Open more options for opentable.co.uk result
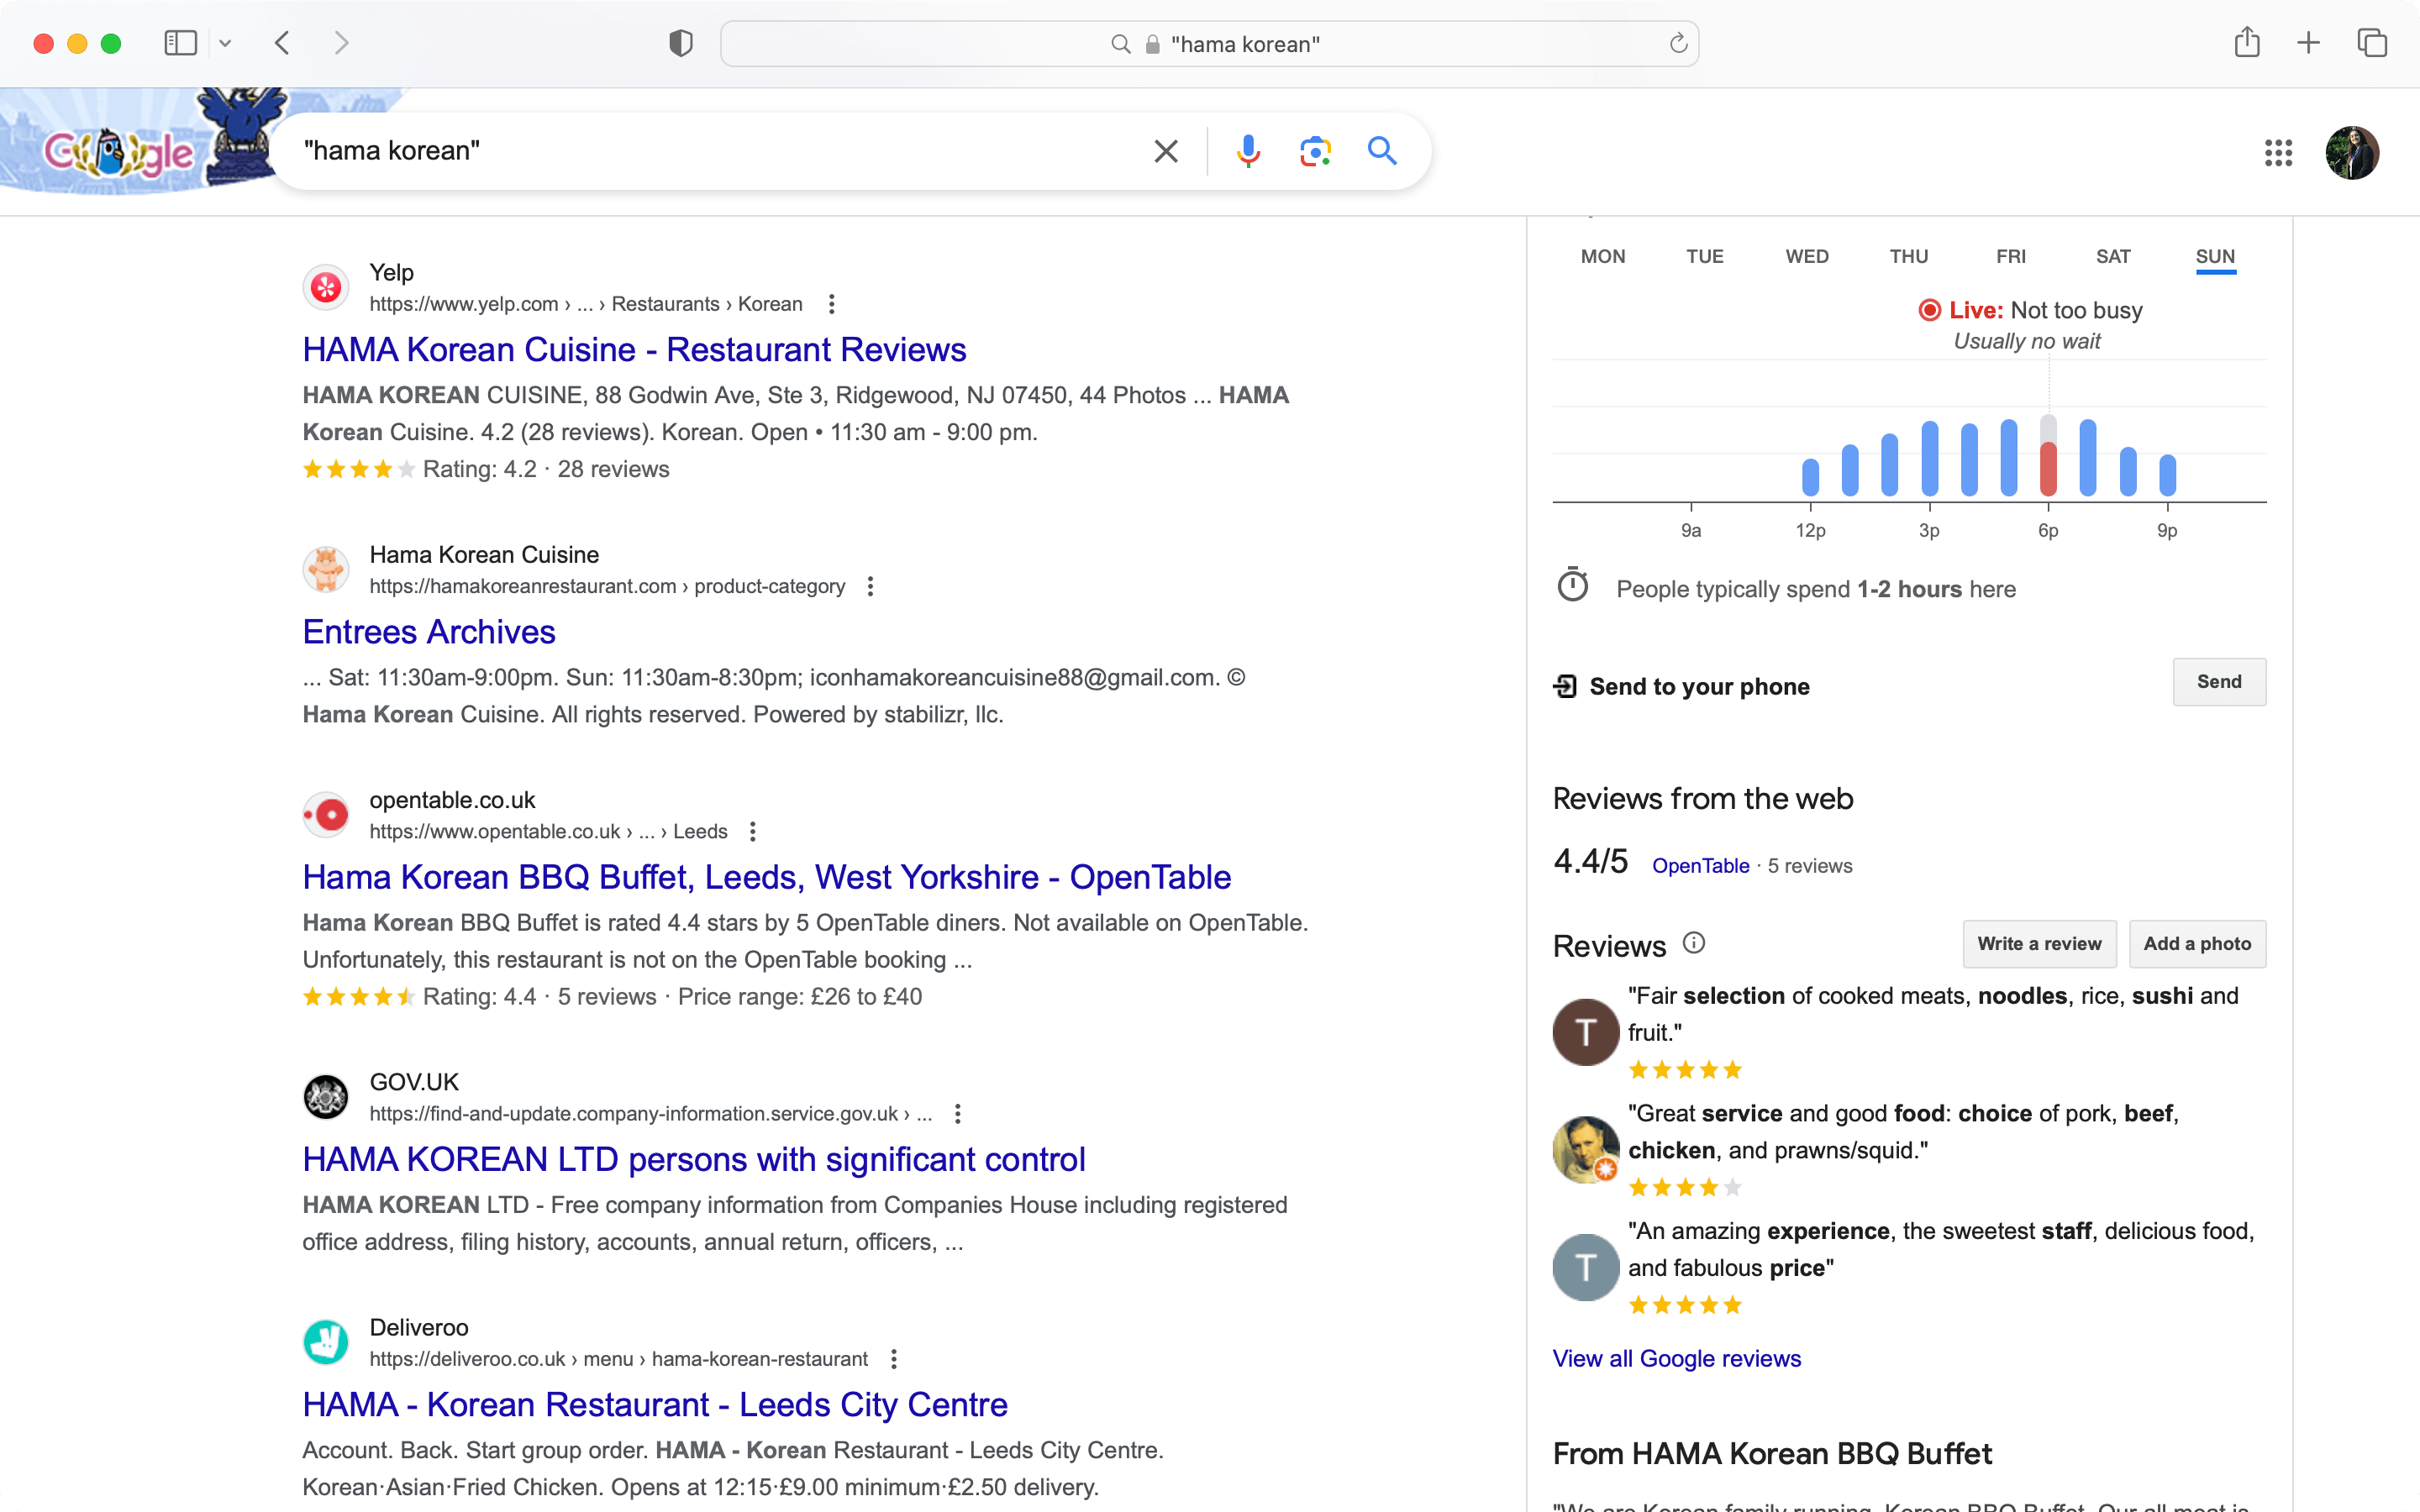 click(753, 832)
